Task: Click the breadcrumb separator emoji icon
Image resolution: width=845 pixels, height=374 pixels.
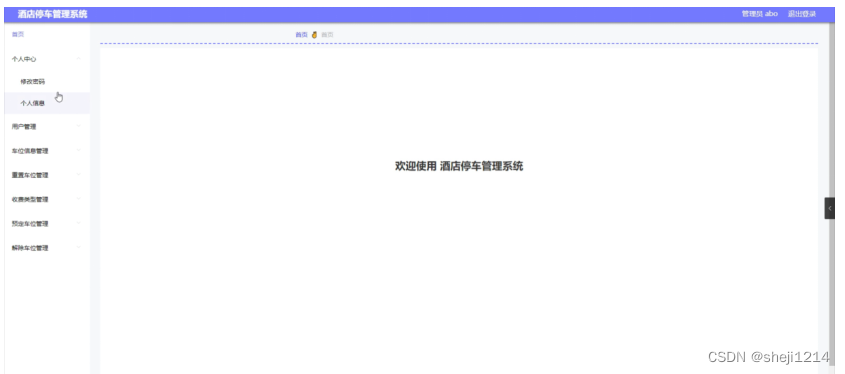Action: tap(315, 34)
